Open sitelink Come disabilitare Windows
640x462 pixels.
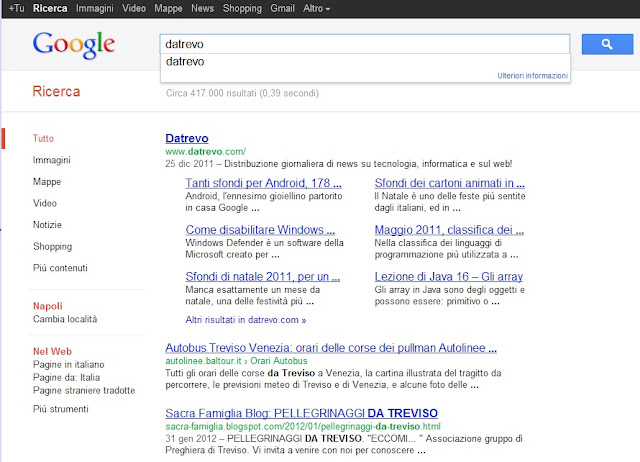pyautogui.click(x=260, y=230)
